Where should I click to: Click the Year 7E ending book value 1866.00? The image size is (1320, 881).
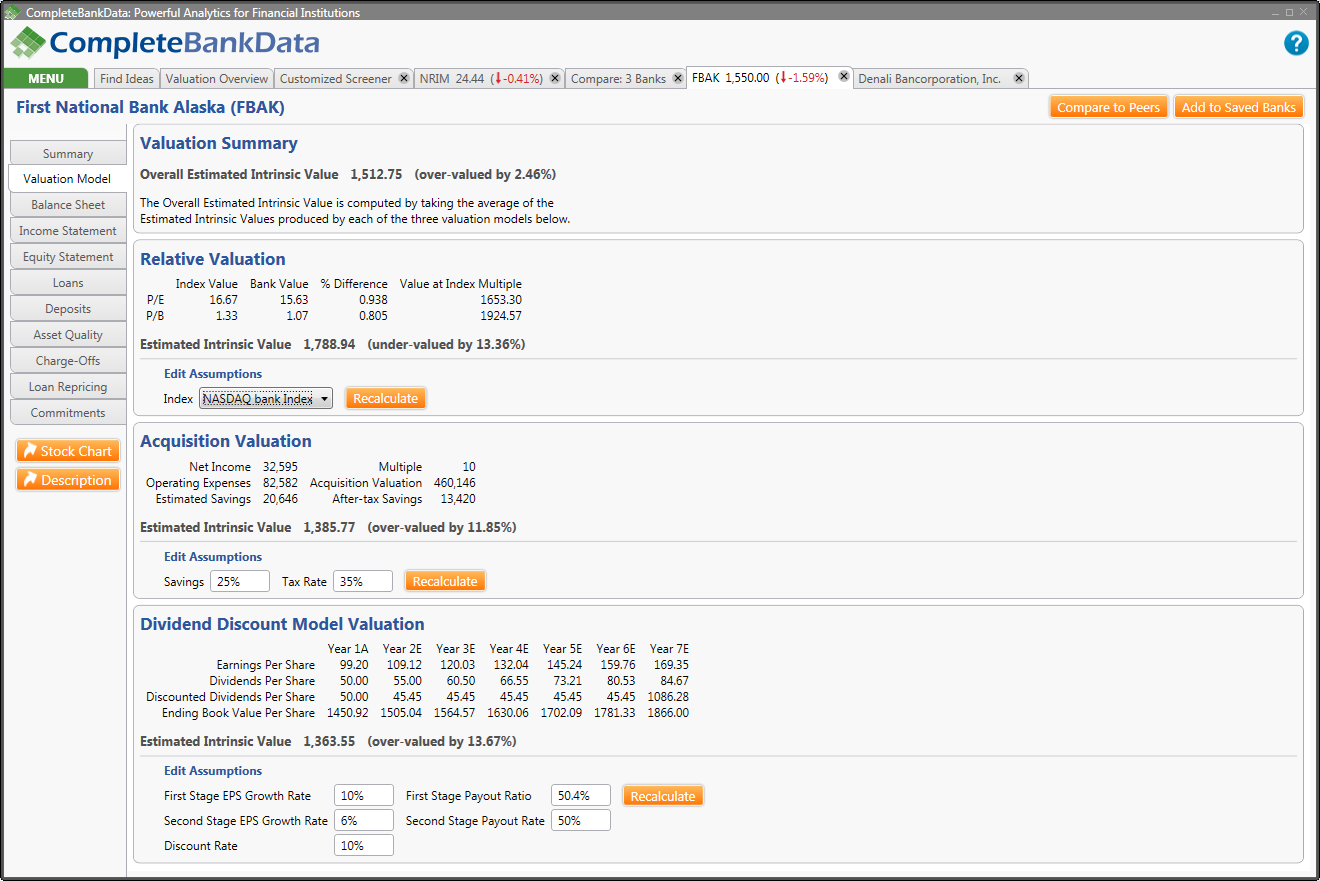[669, 713]
